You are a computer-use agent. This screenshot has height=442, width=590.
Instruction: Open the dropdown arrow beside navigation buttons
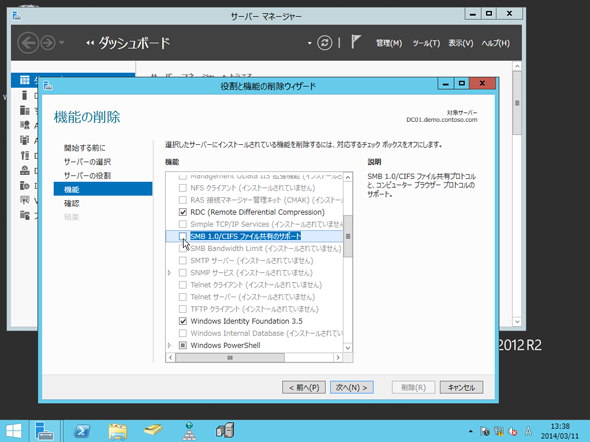[62, 43]
